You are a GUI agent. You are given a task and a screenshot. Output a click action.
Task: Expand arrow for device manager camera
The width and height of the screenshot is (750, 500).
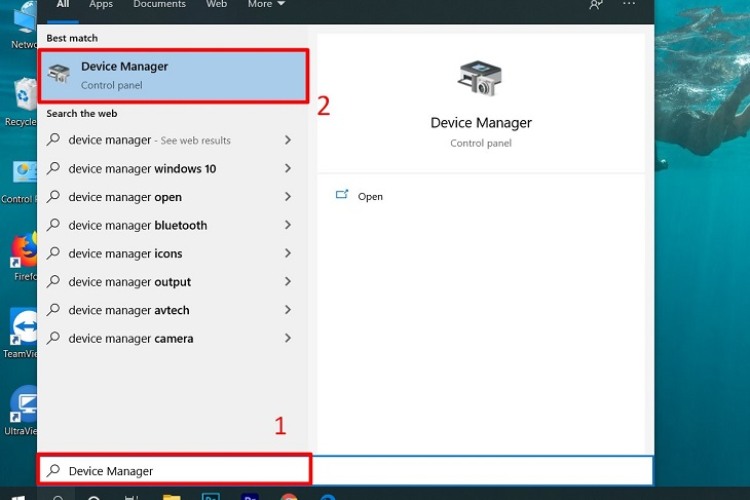click(288, 338)
